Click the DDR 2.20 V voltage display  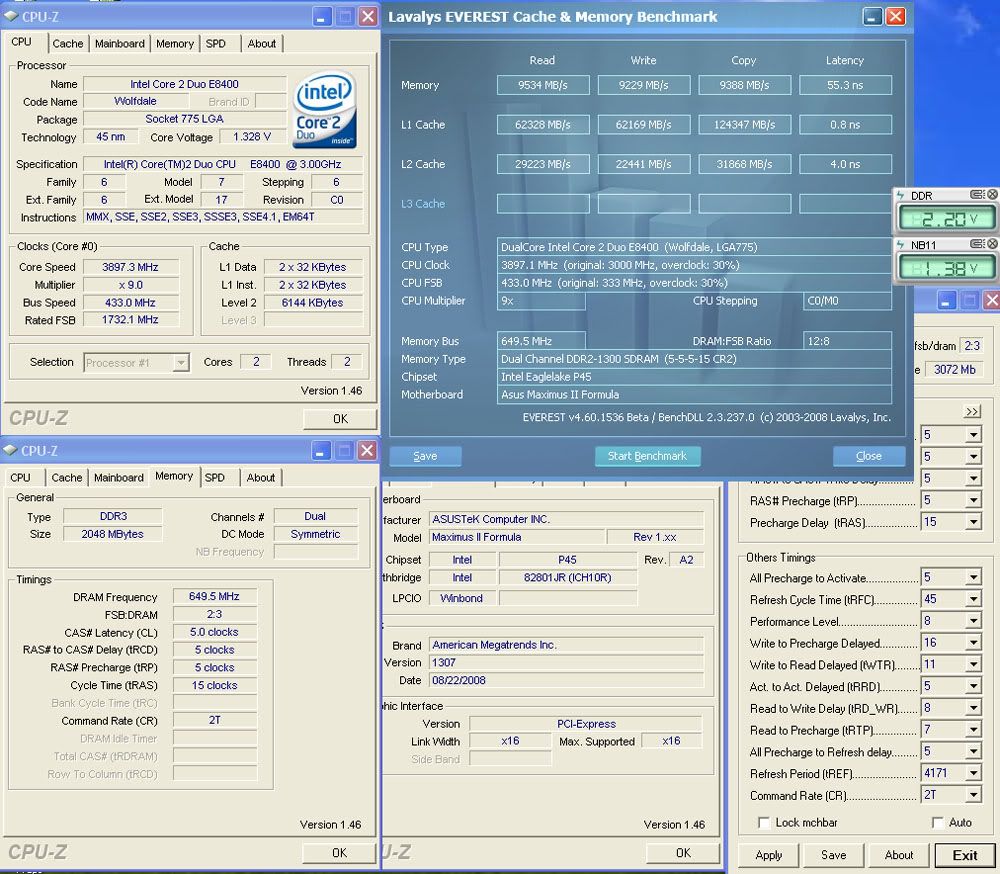click(947, 219)
